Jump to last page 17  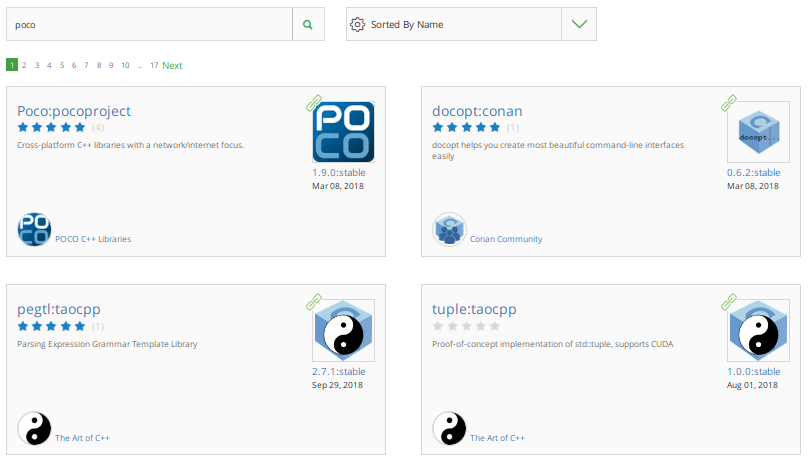[x=154, y=65]
